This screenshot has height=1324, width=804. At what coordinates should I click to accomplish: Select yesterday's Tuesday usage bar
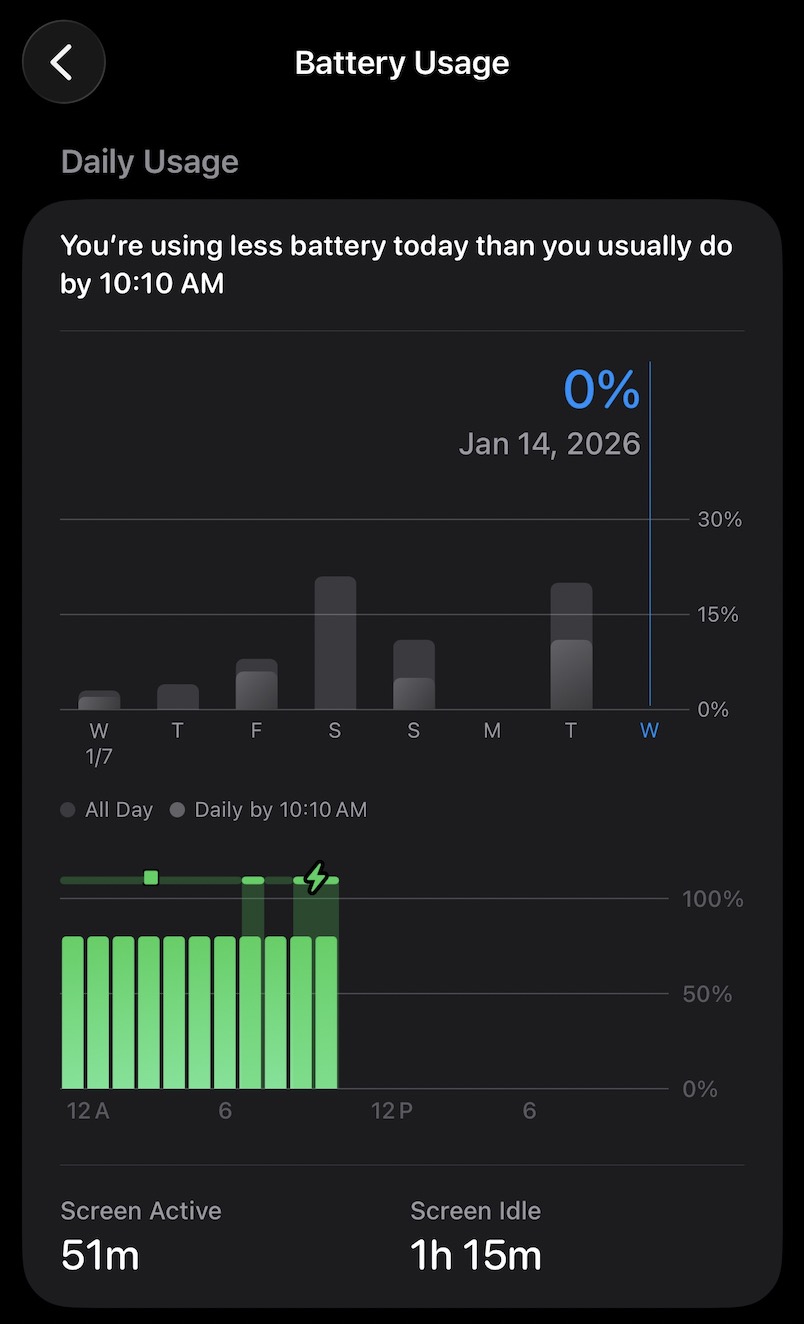click(571, 647)
